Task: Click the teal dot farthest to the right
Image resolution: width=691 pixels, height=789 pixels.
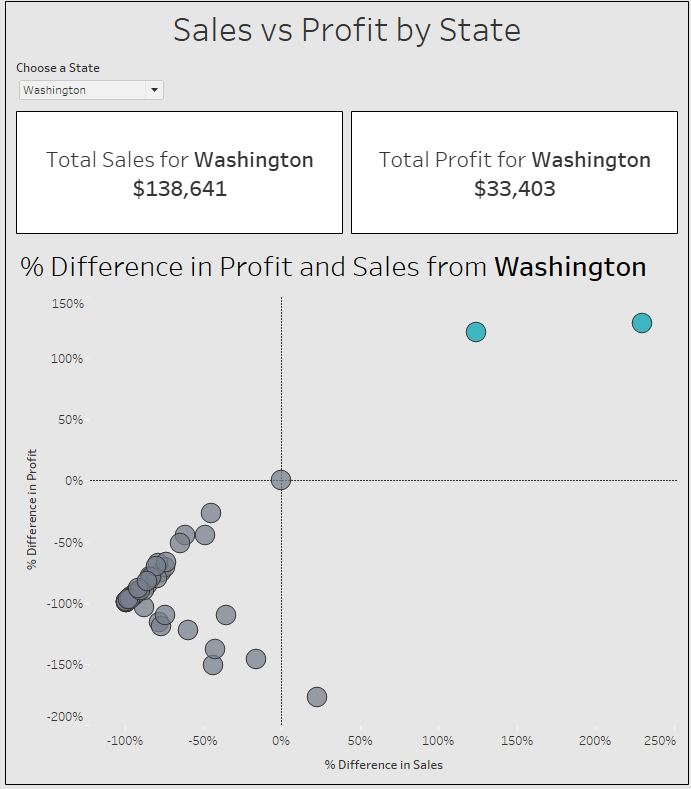Action: [x=642, y=322]
